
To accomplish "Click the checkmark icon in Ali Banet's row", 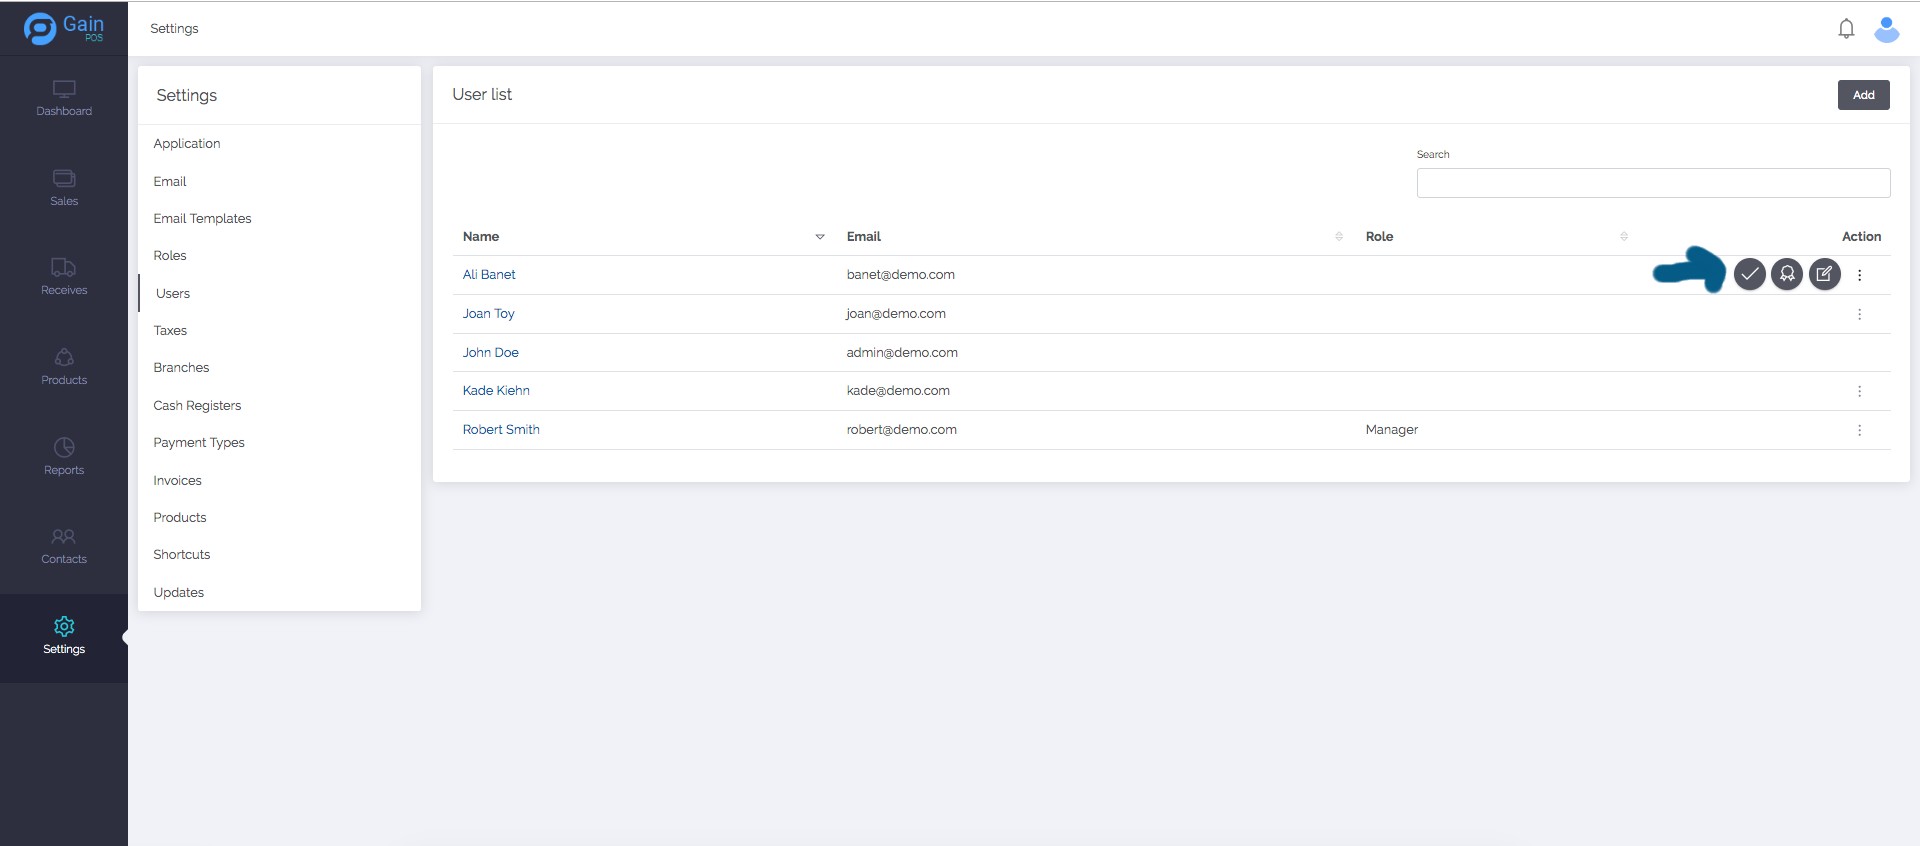I will pos(1749,274).
